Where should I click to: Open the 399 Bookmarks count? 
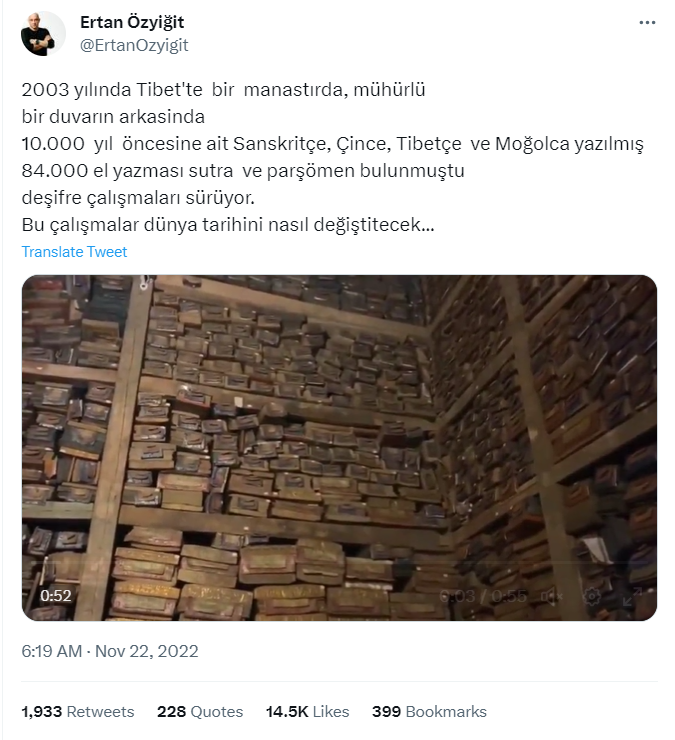[x=430, y=712]
